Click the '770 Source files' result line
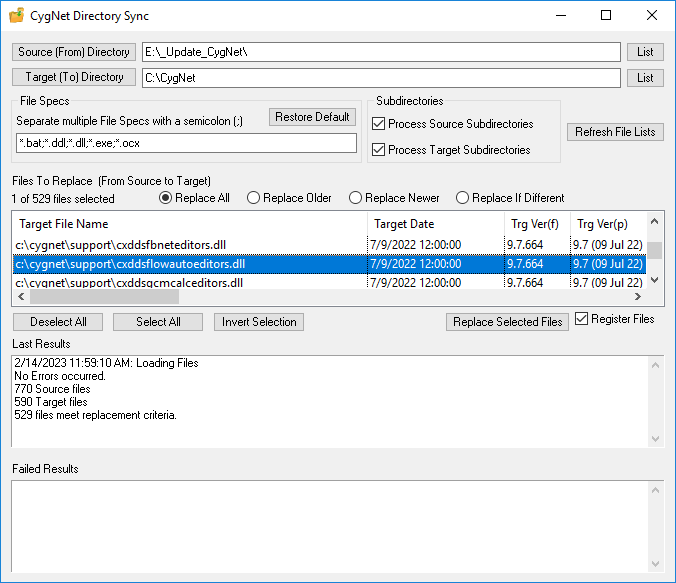The width and height of the screenshot is (676, 583). click(52, 389)
